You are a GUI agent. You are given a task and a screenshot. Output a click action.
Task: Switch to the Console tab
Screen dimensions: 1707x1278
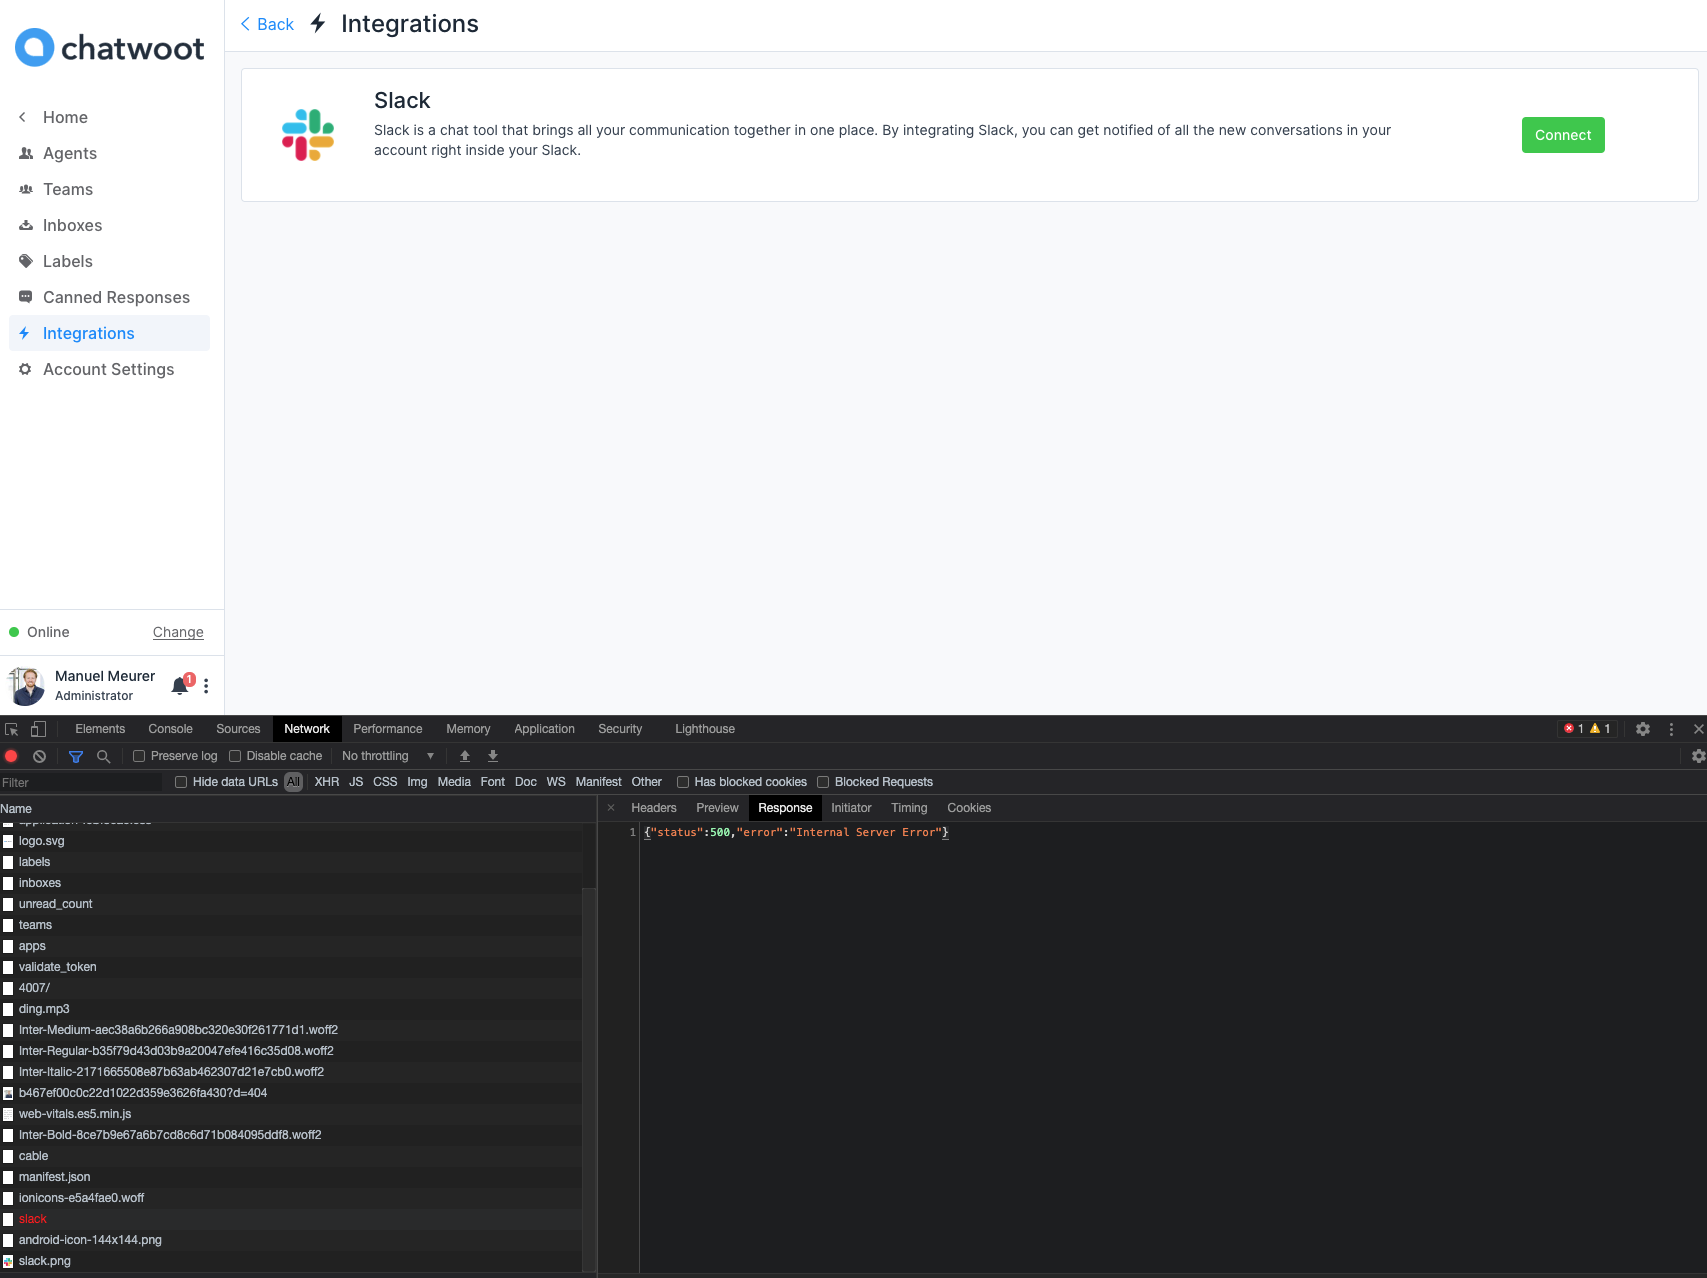(171, 729)
